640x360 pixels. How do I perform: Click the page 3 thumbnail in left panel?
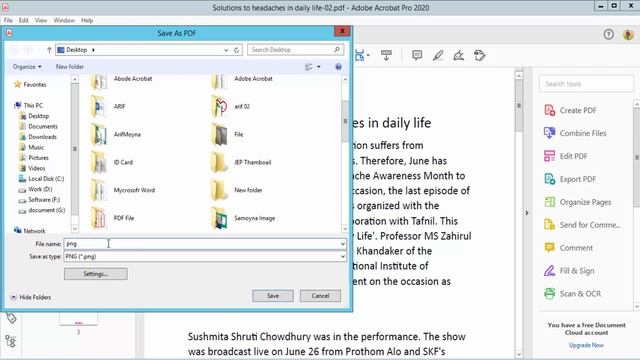point(78,319)
